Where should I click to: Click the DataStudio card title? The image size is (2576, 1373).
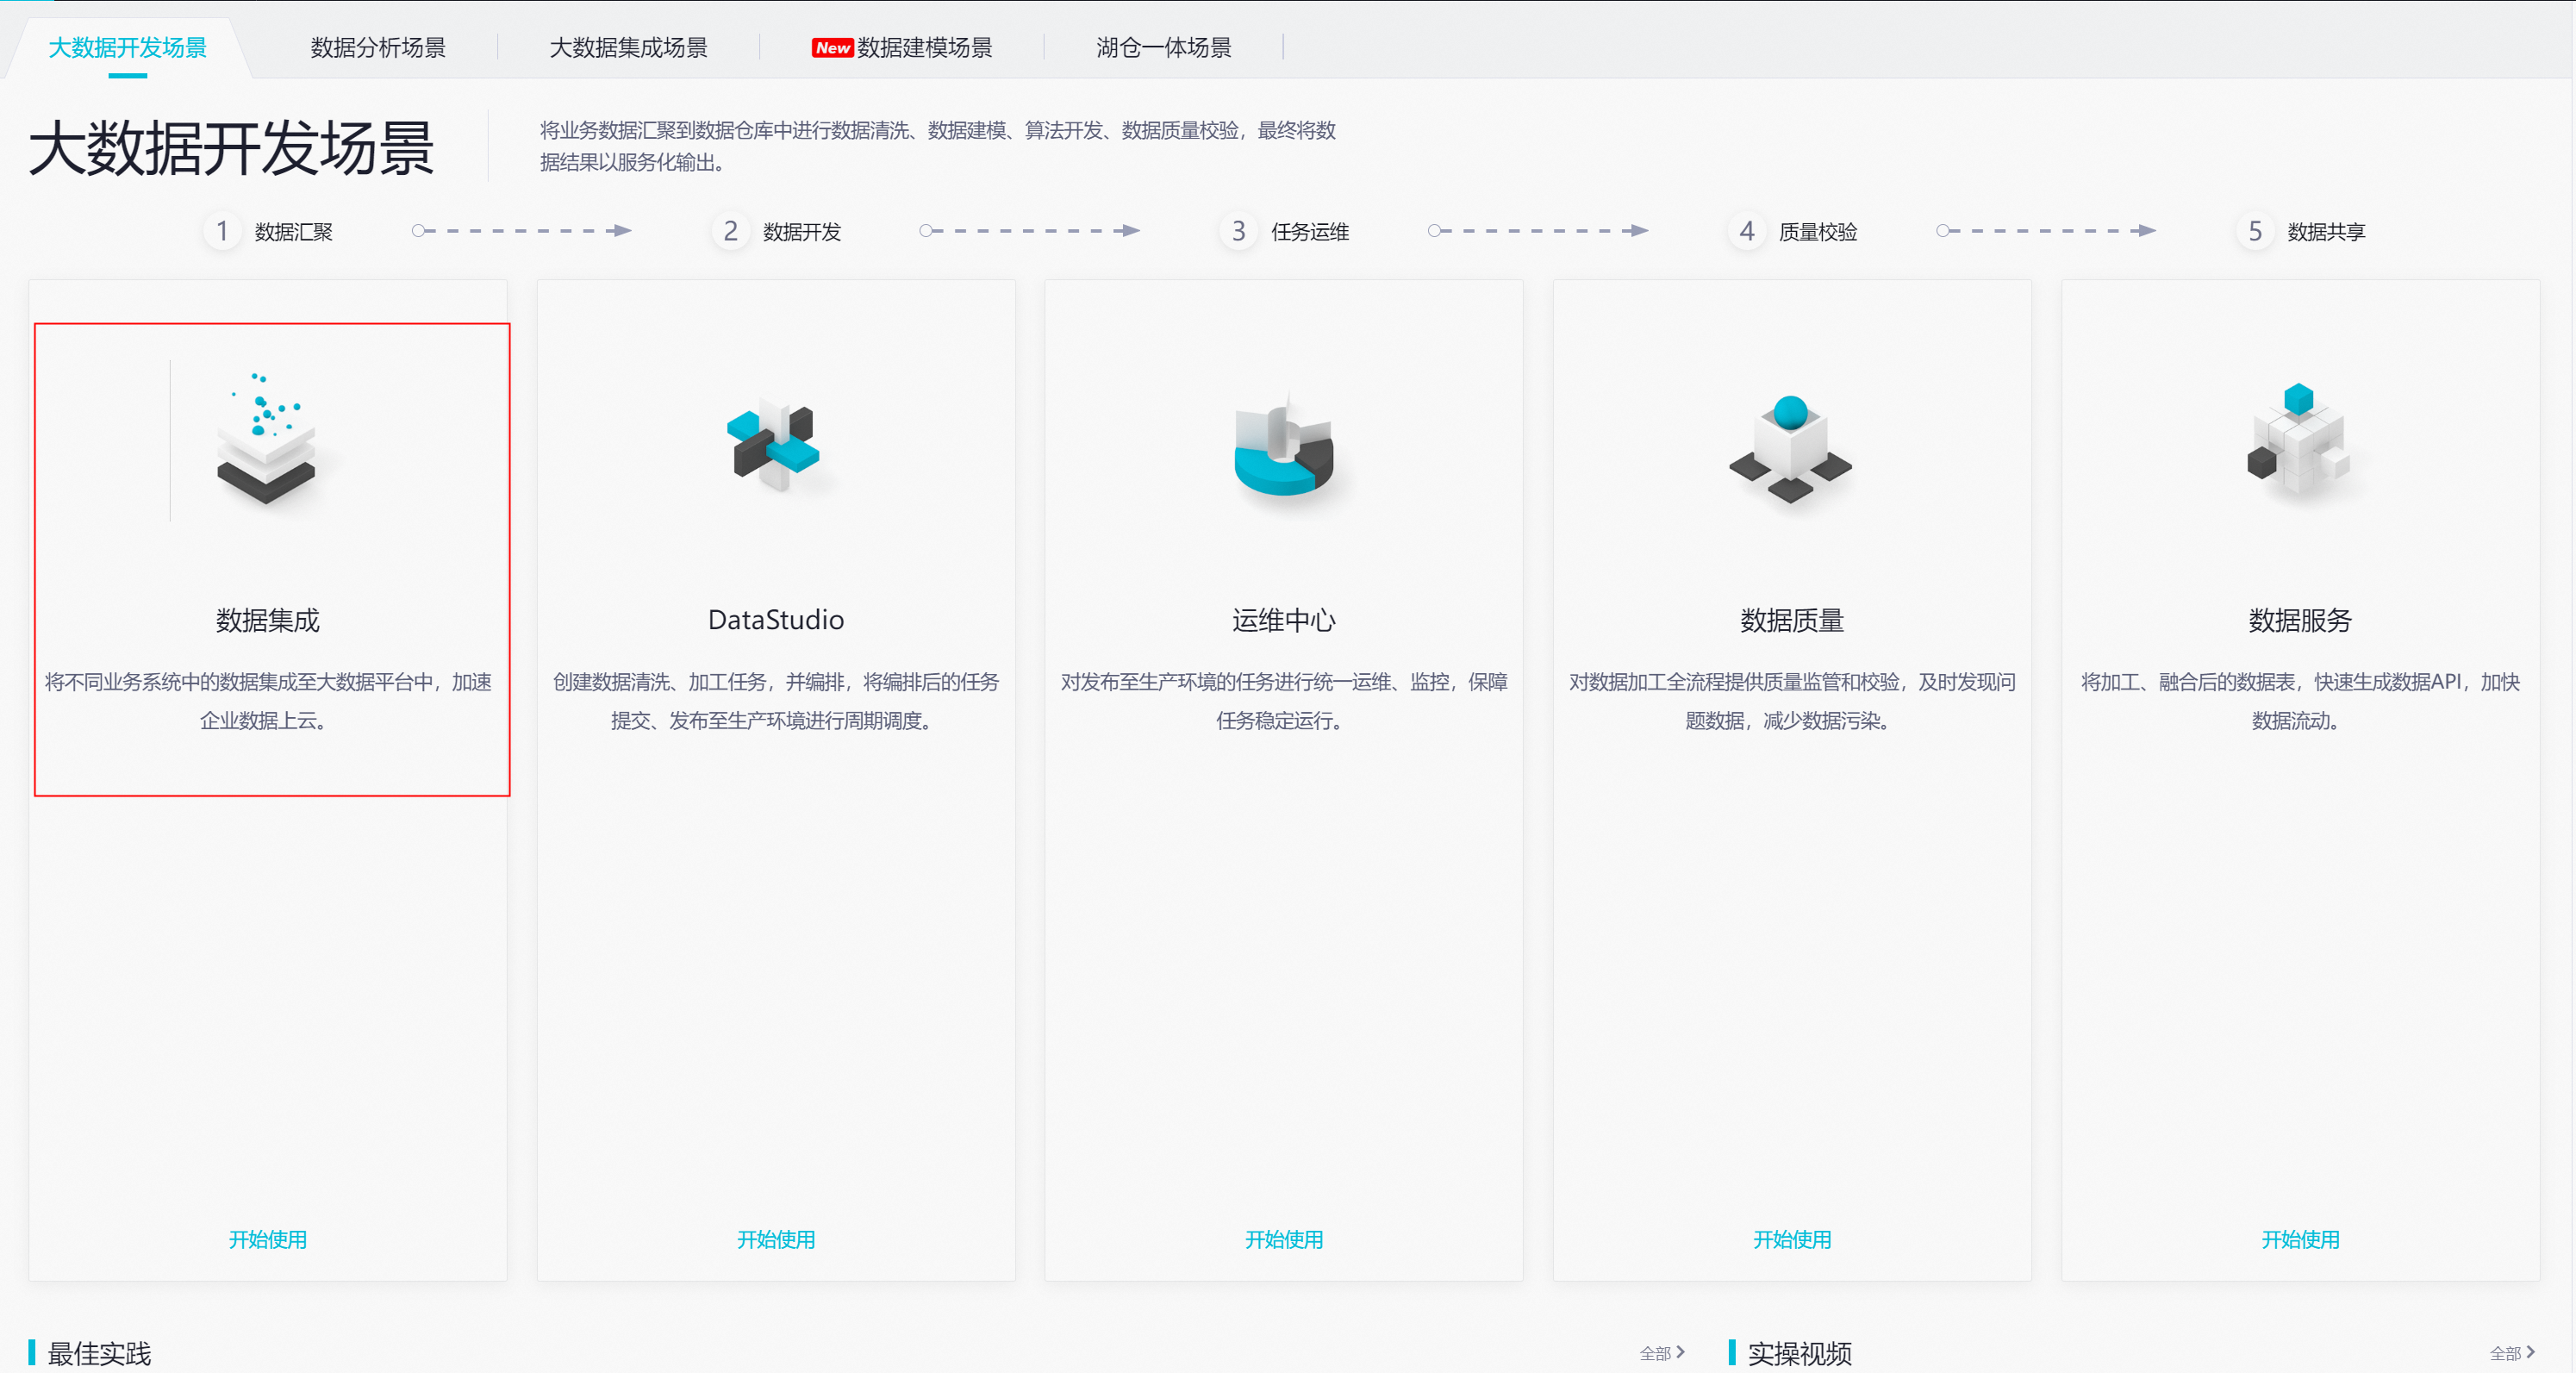(x=775, y=620)
